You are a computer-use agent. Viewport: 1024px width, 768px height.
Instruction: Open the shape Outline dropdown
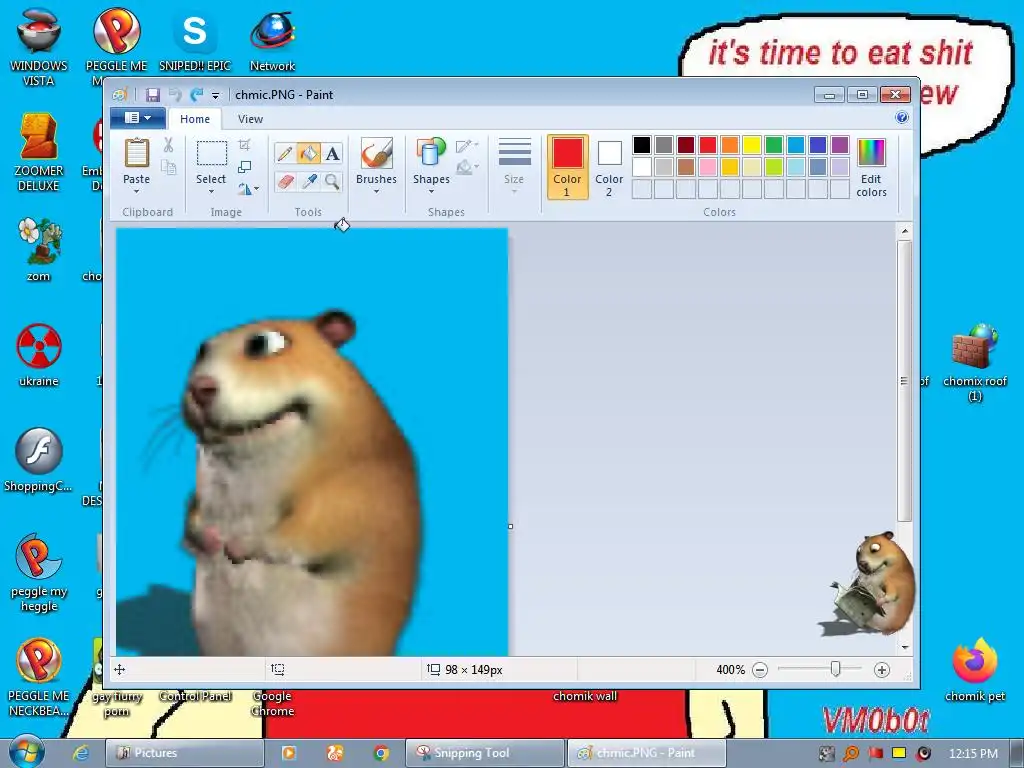click(x=467, y=146)
